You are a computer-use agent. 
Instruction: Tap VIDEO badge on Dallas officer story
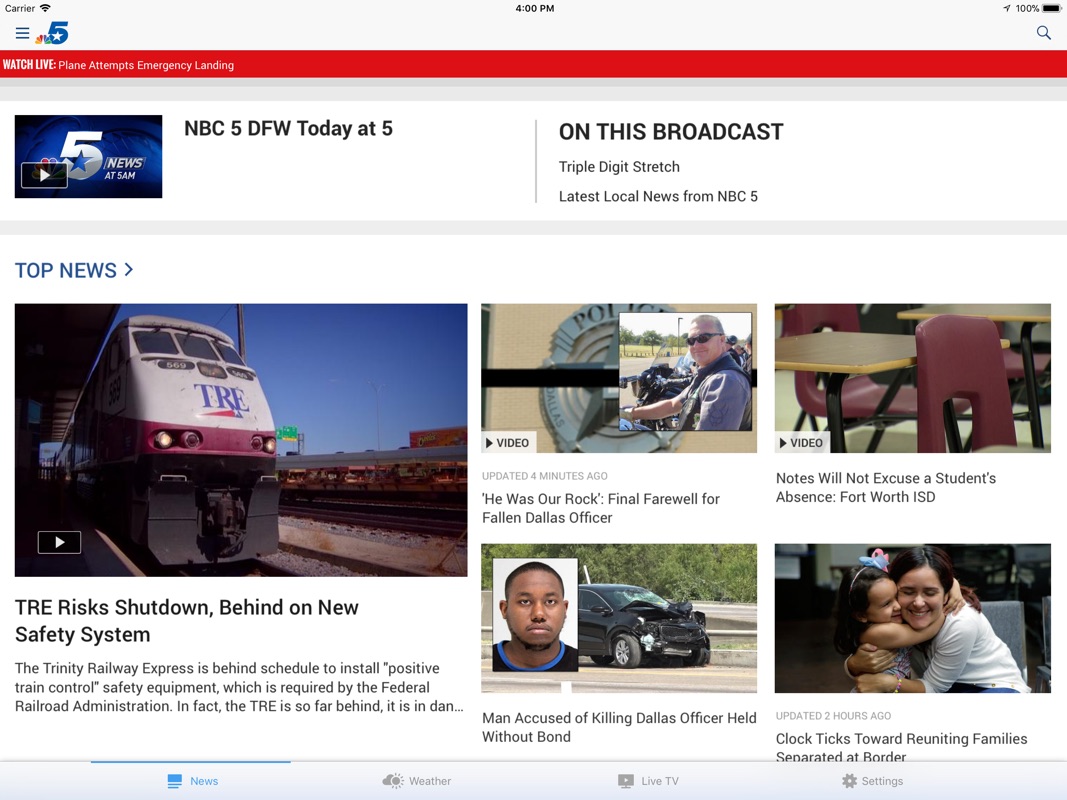coord(508,443)
